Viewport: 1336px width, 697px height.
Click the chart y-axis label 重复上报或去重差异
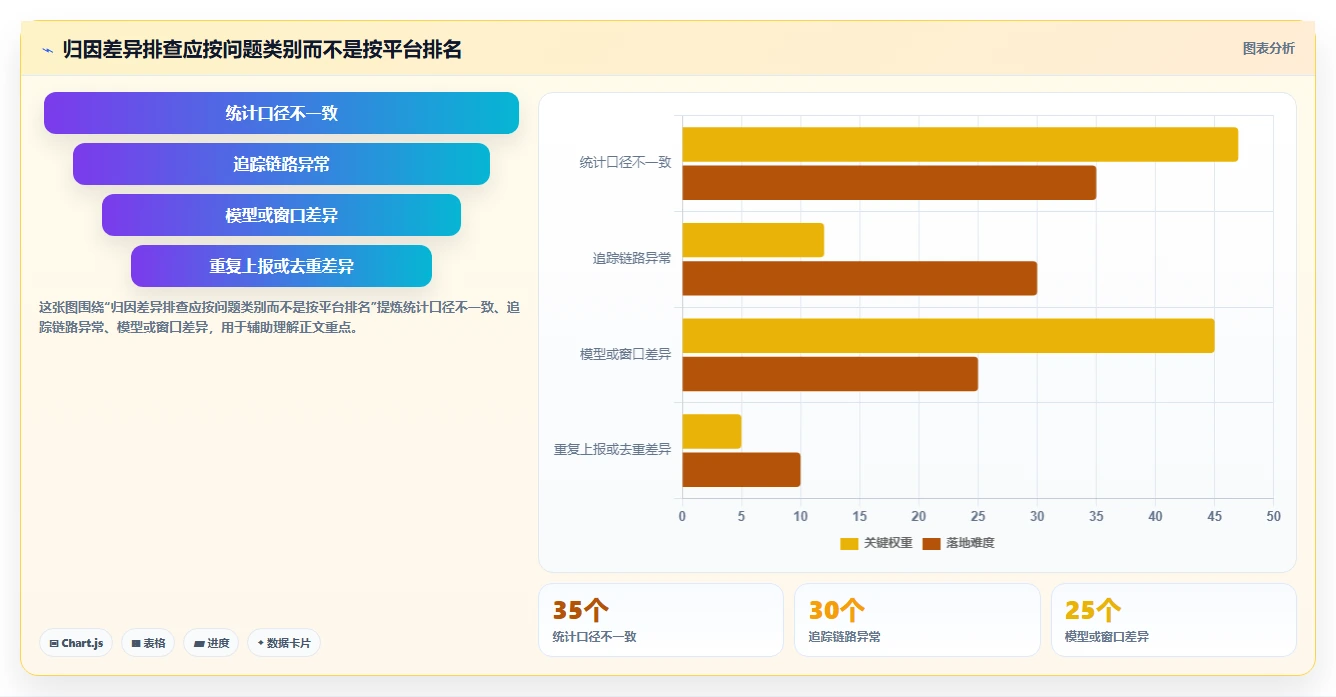[612, 450]
